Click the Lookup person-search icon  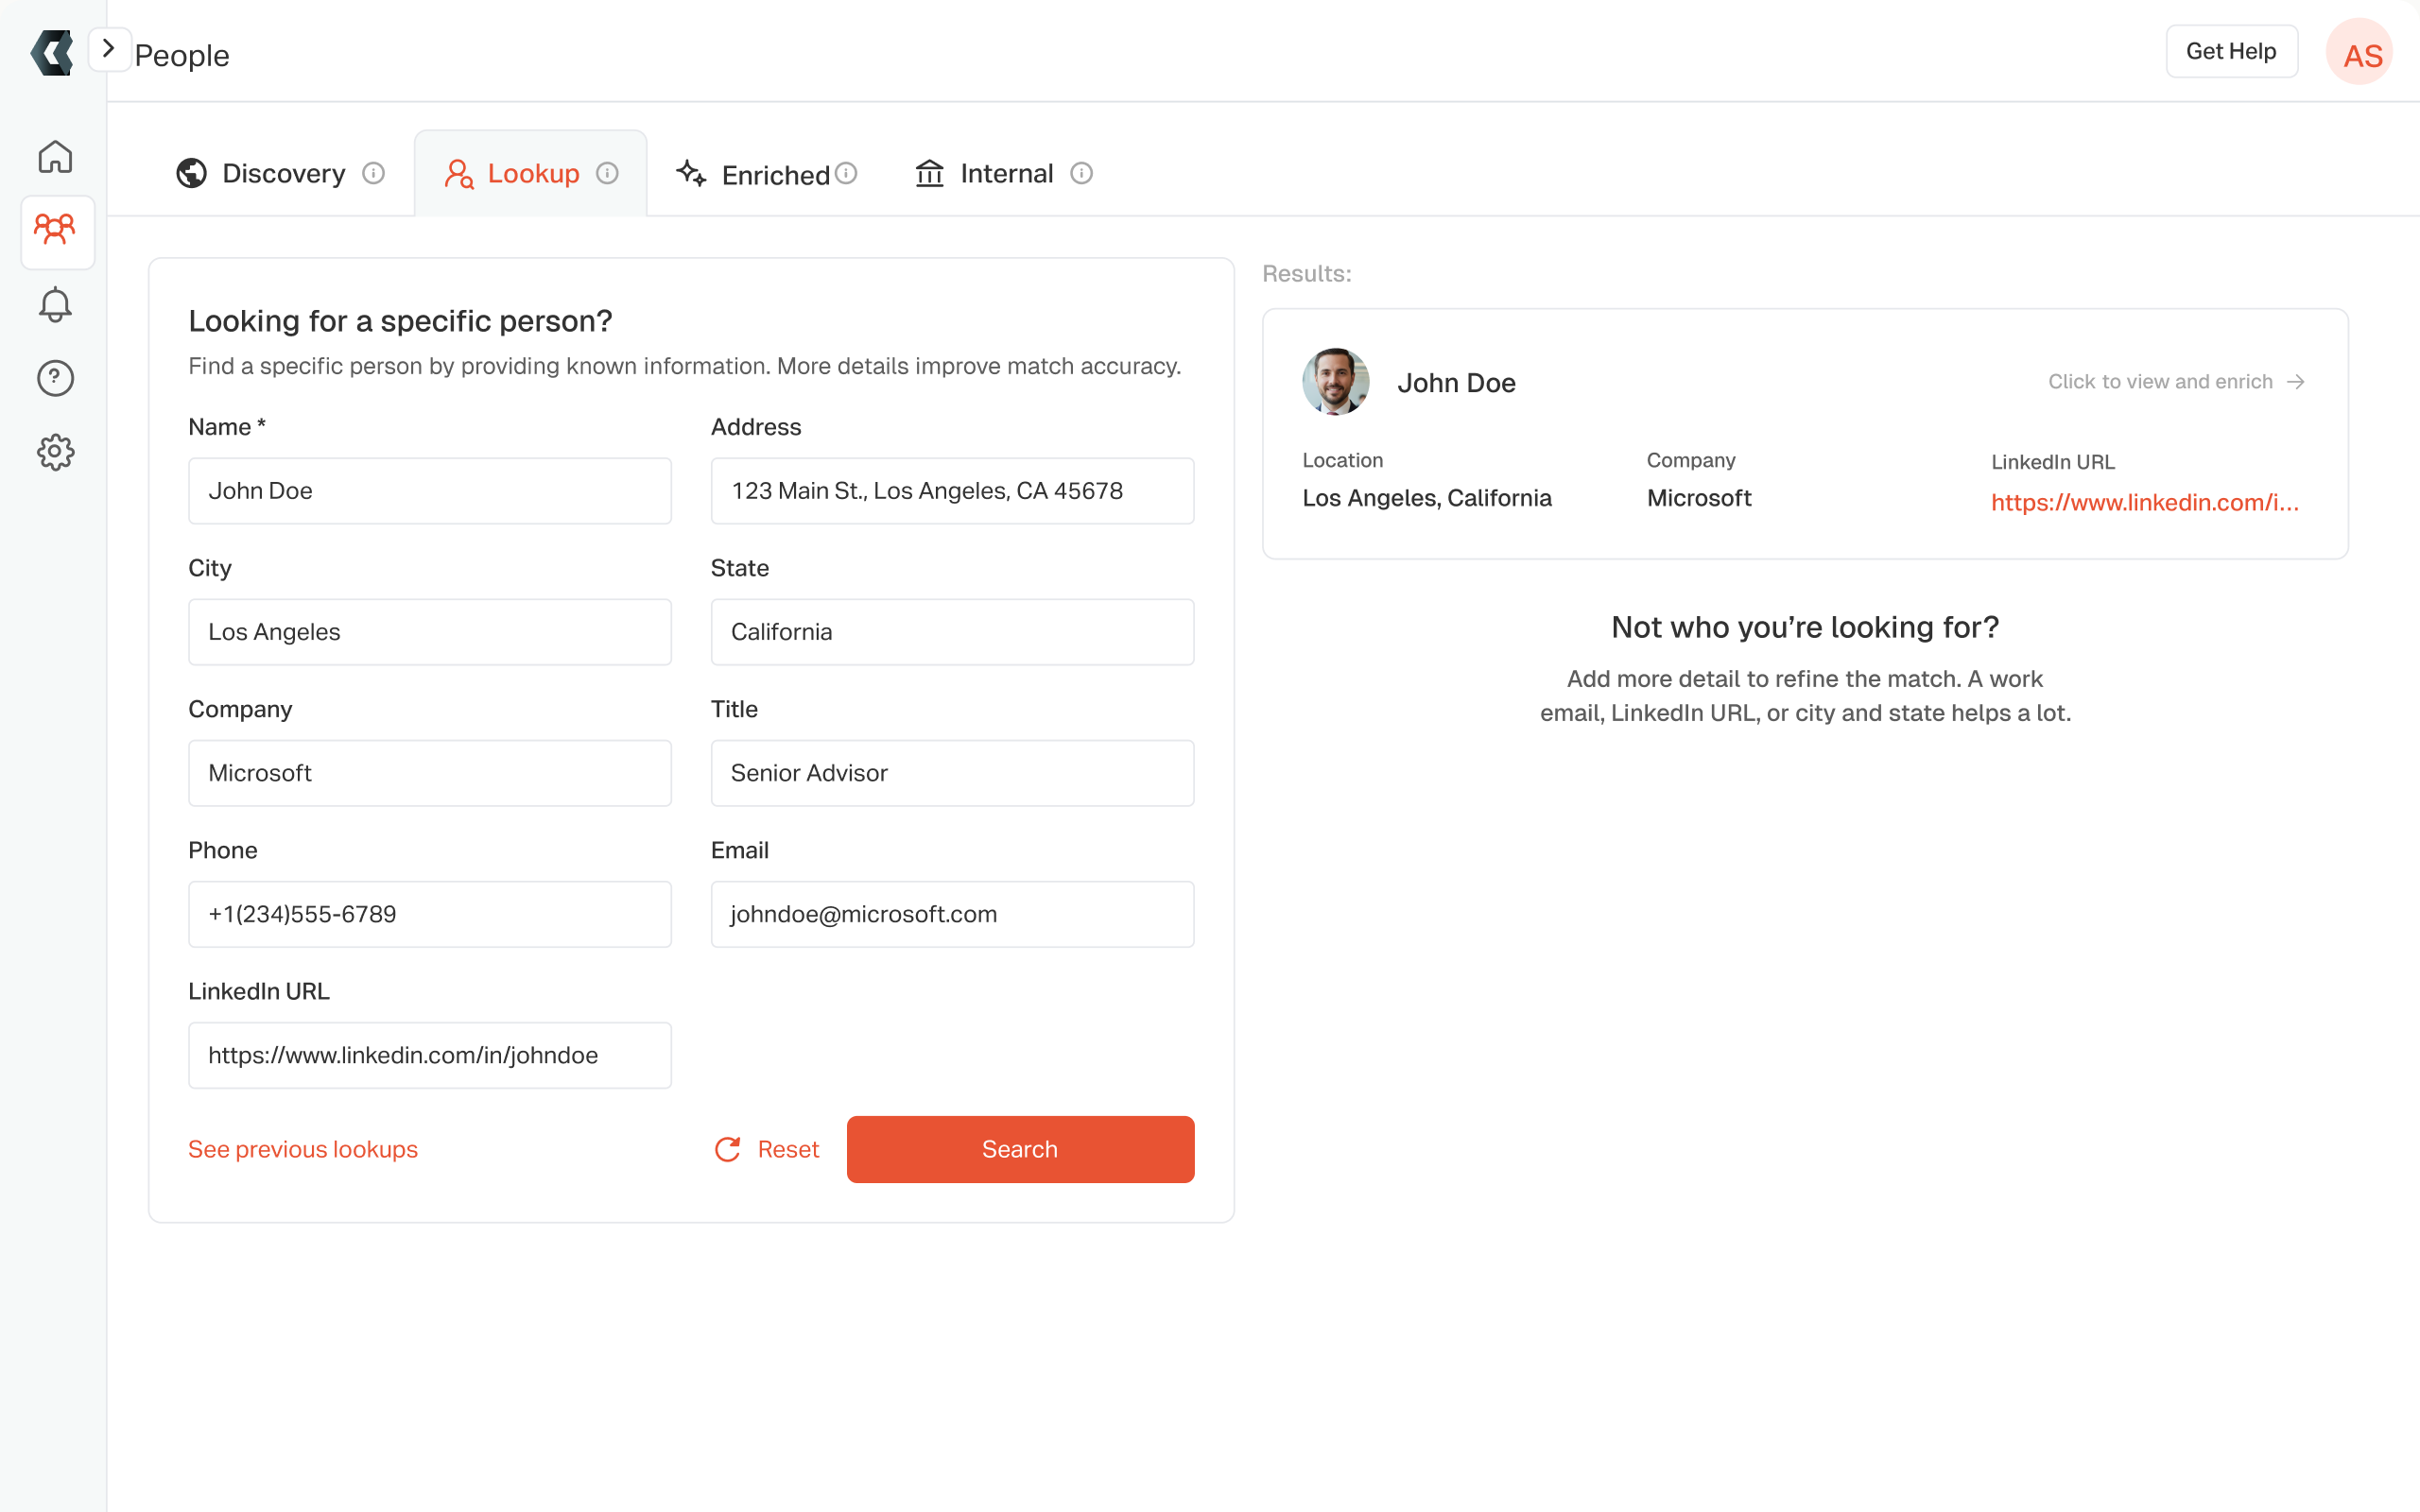459,174
